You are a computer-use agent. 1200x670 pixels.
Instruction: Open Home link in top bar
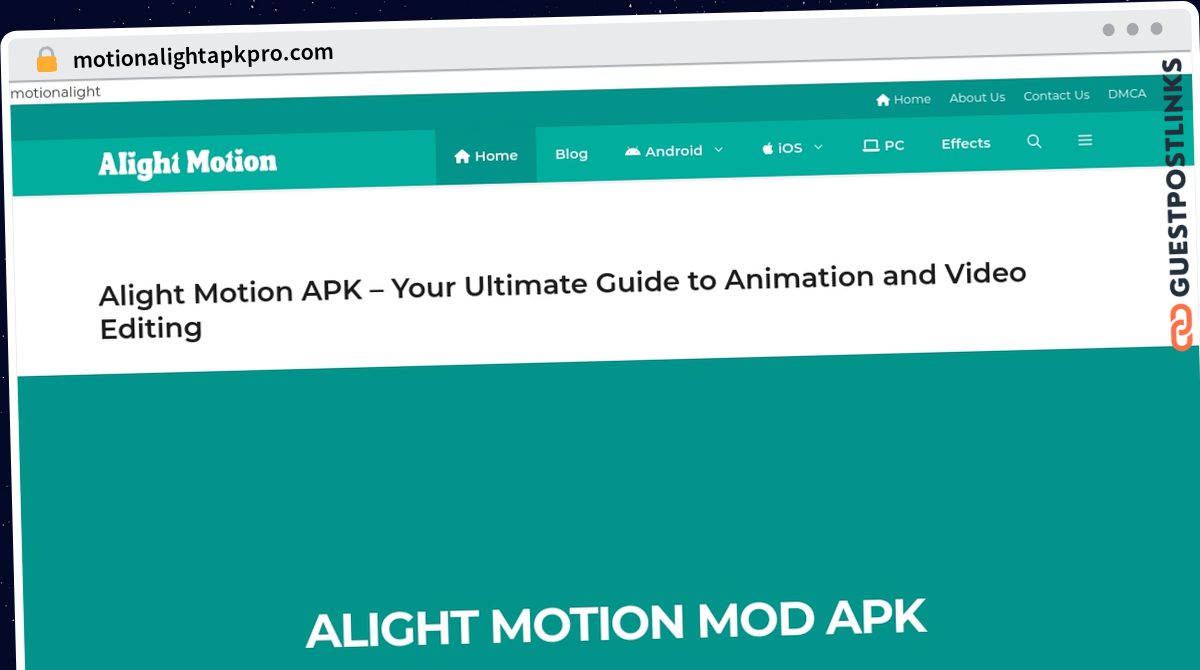click(903, 99)
